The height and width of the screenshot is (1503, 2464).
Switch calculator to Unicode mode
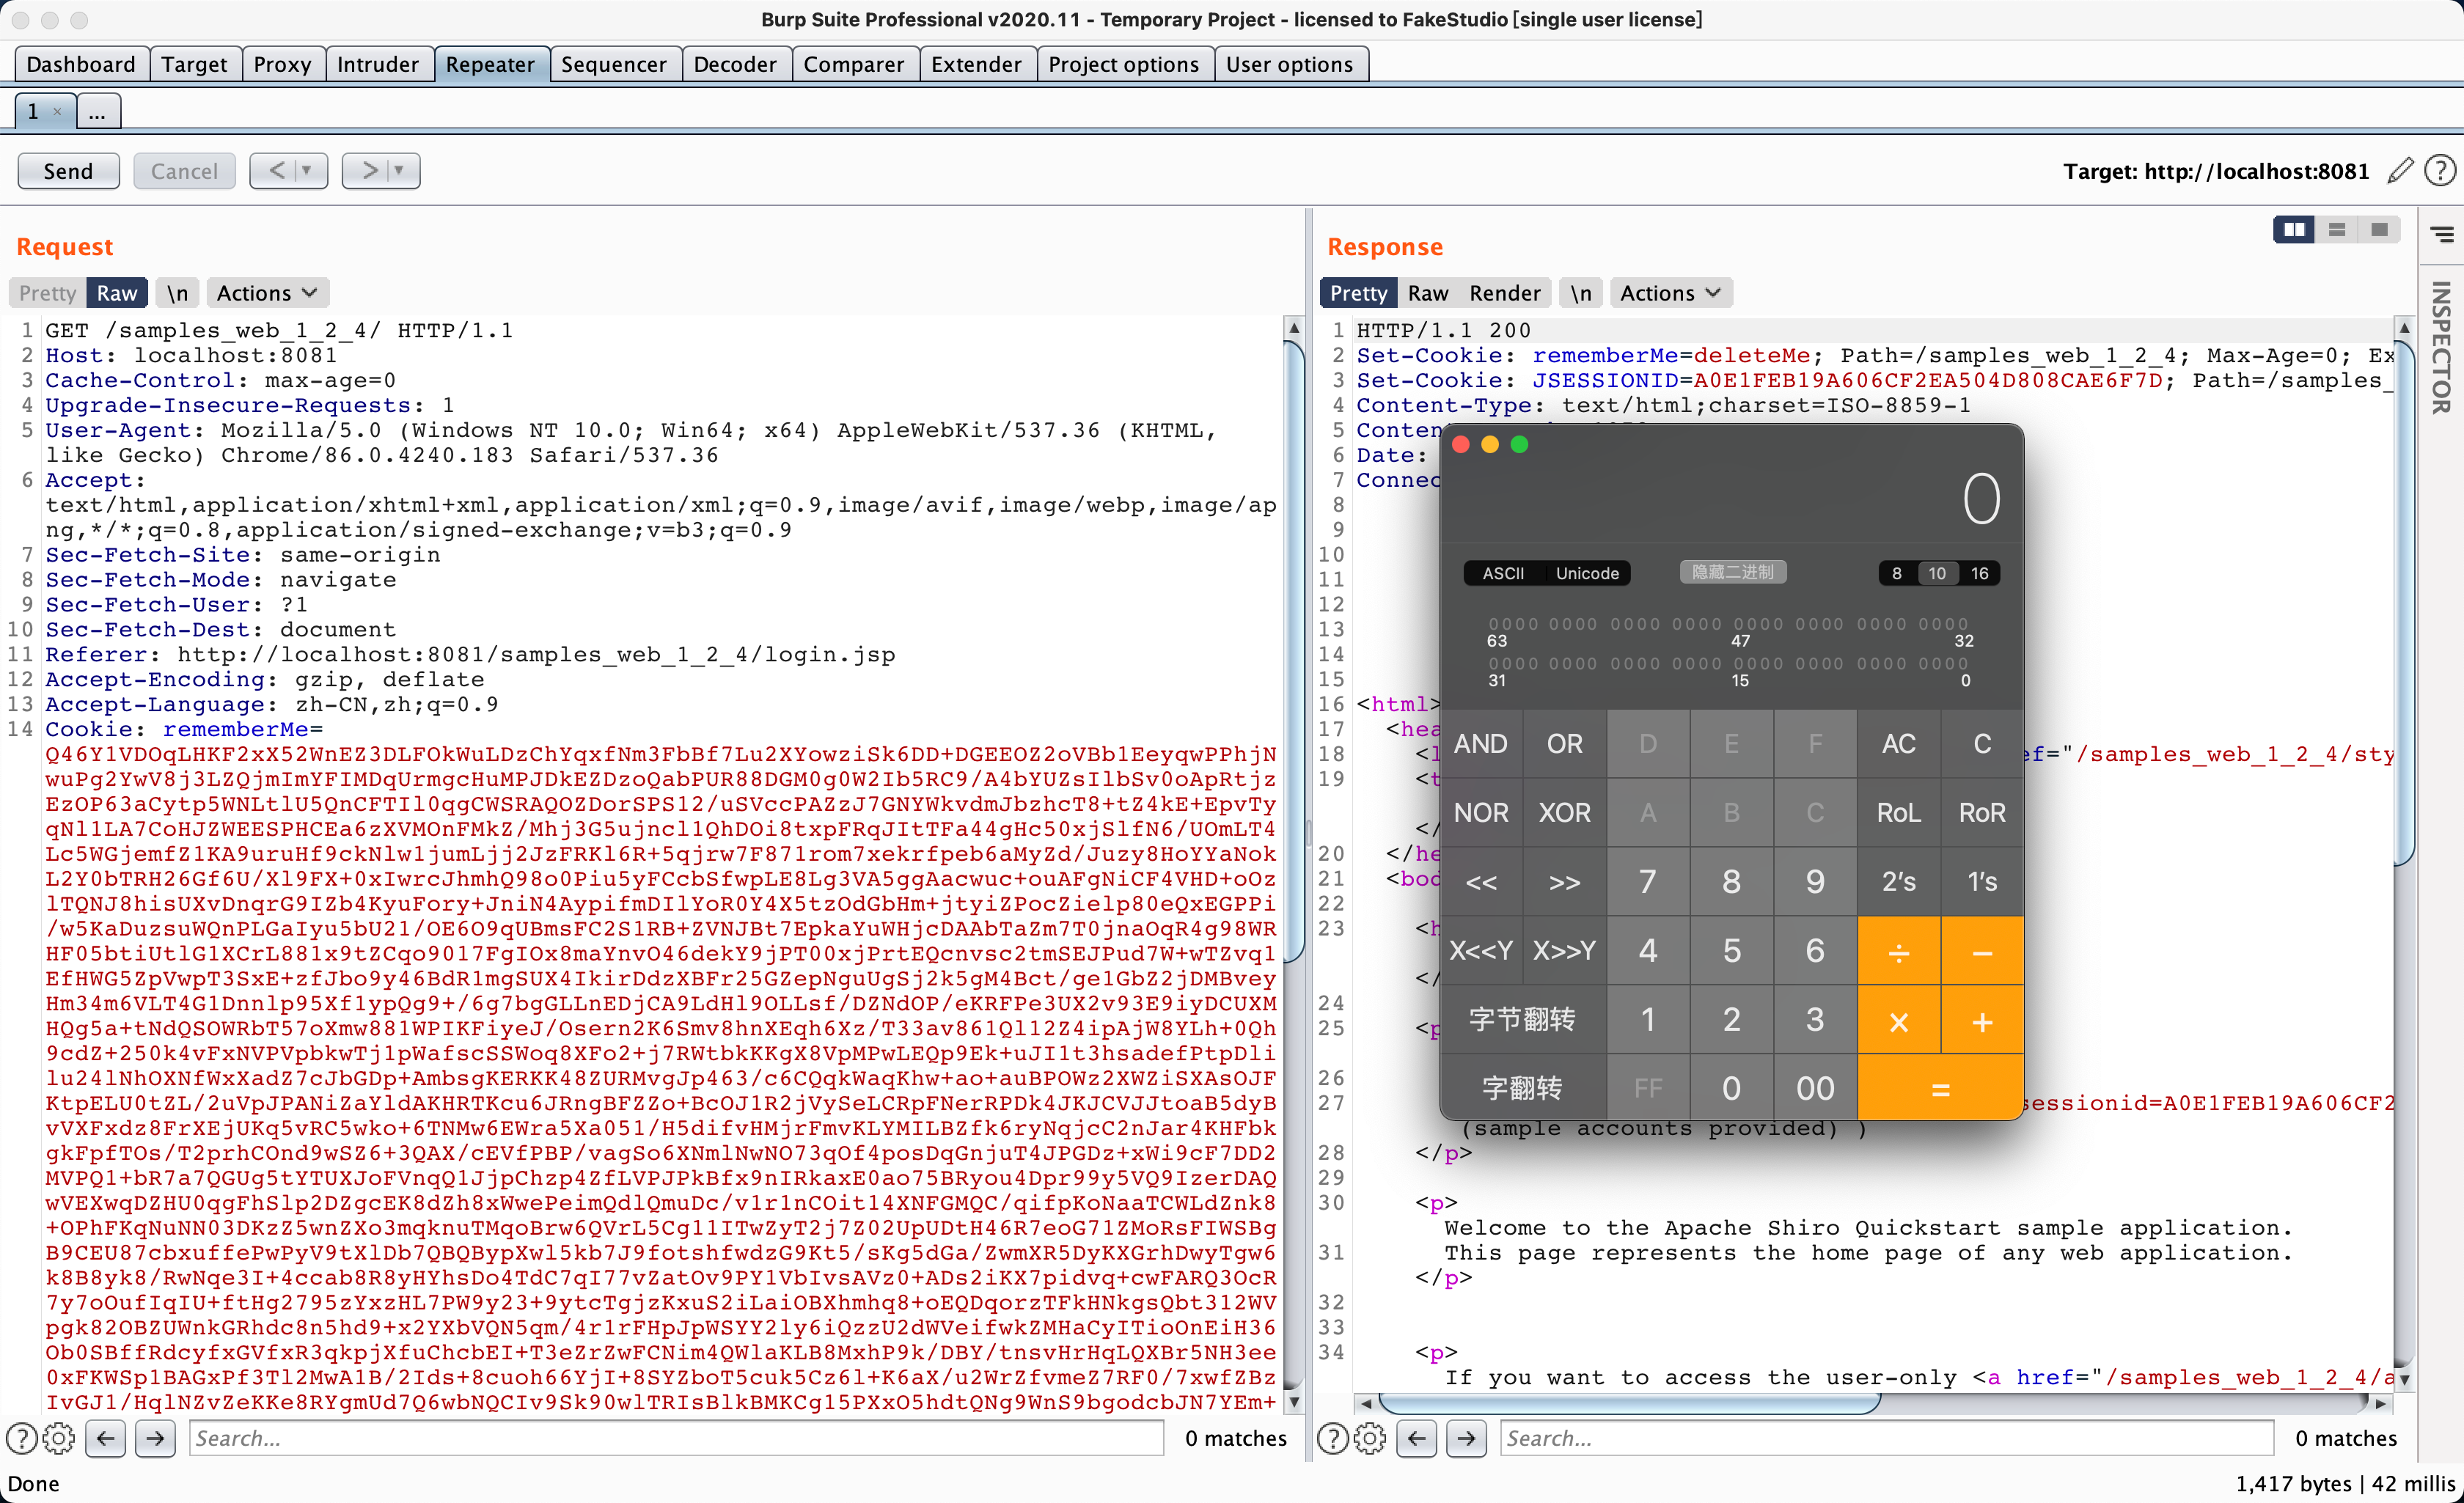[x=1587, y=573]
